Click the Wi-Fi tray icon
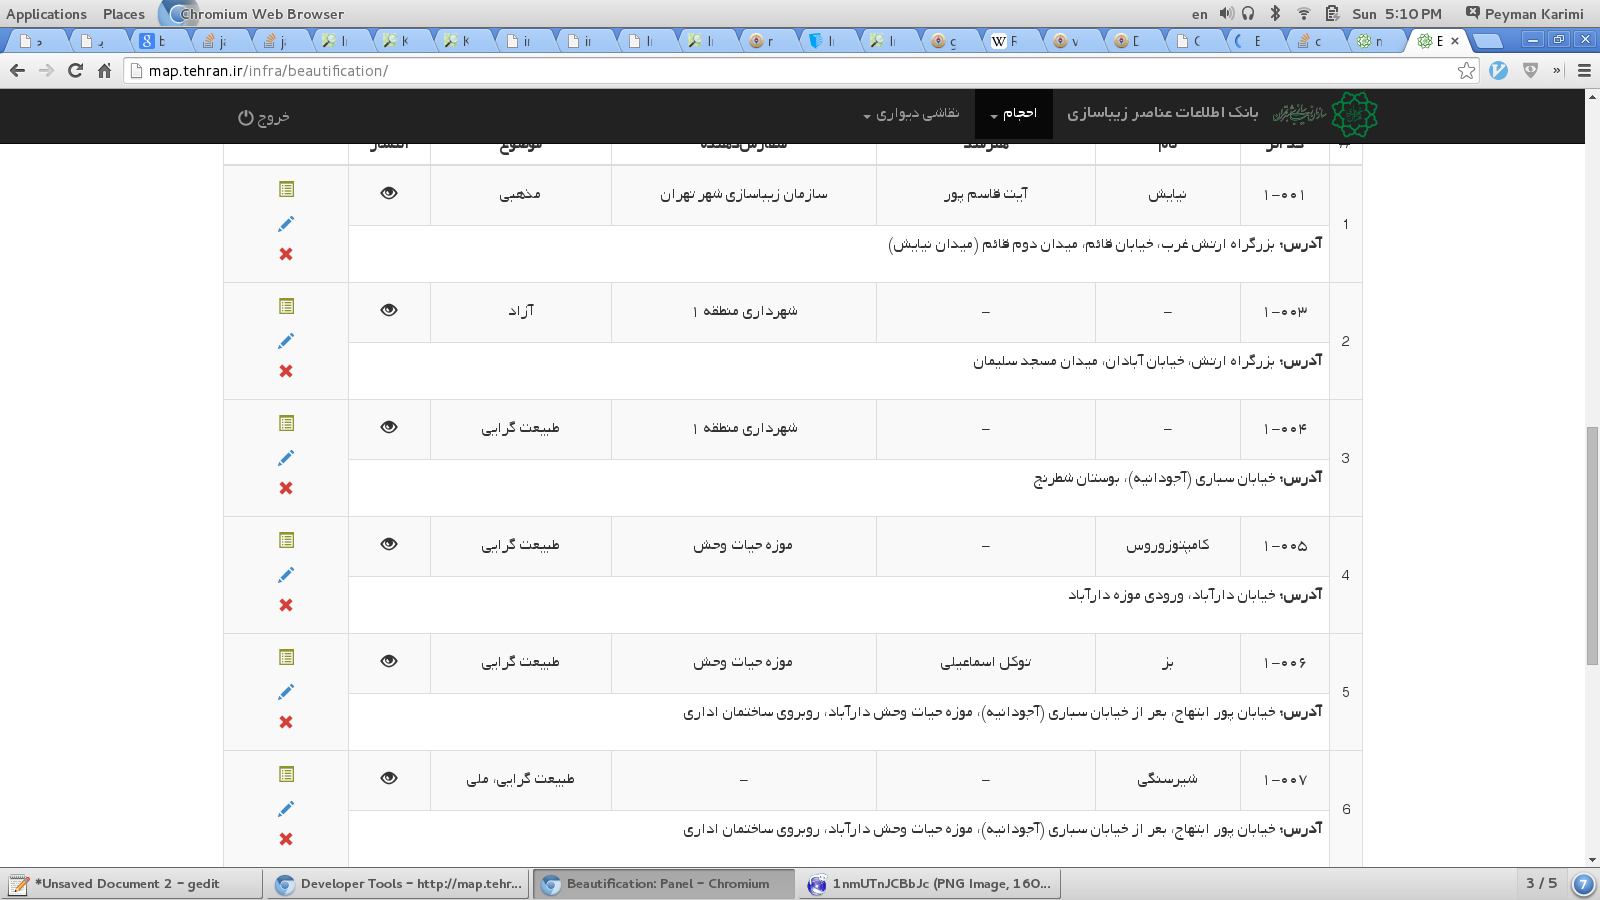The image size is (1600, 900). pyautogui.click(x=1304, y=14)
